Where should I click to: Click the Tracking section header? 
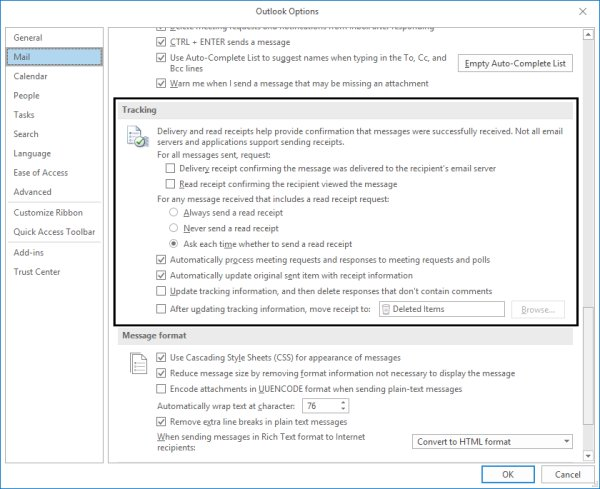[345, 110]
